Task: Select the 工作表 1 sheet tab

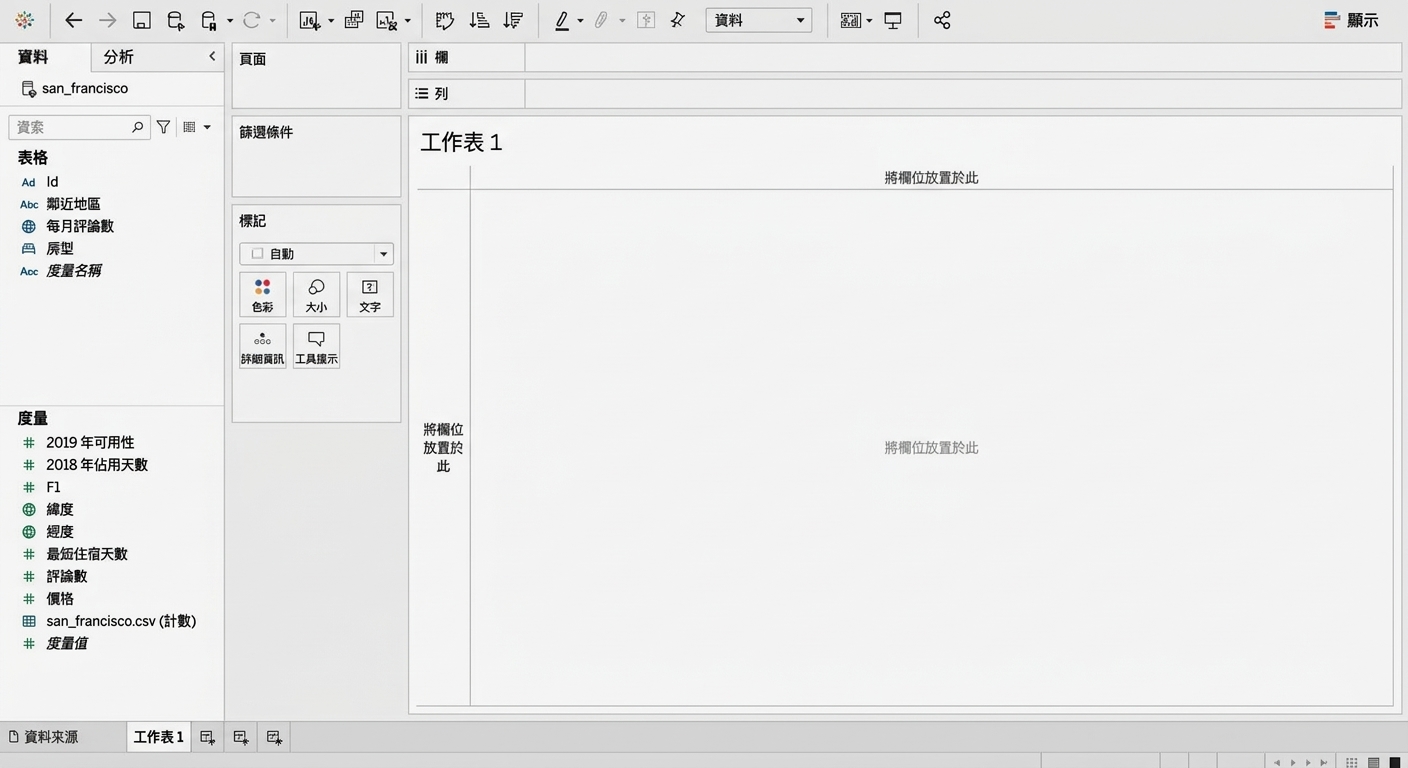Action: point(158,737)
